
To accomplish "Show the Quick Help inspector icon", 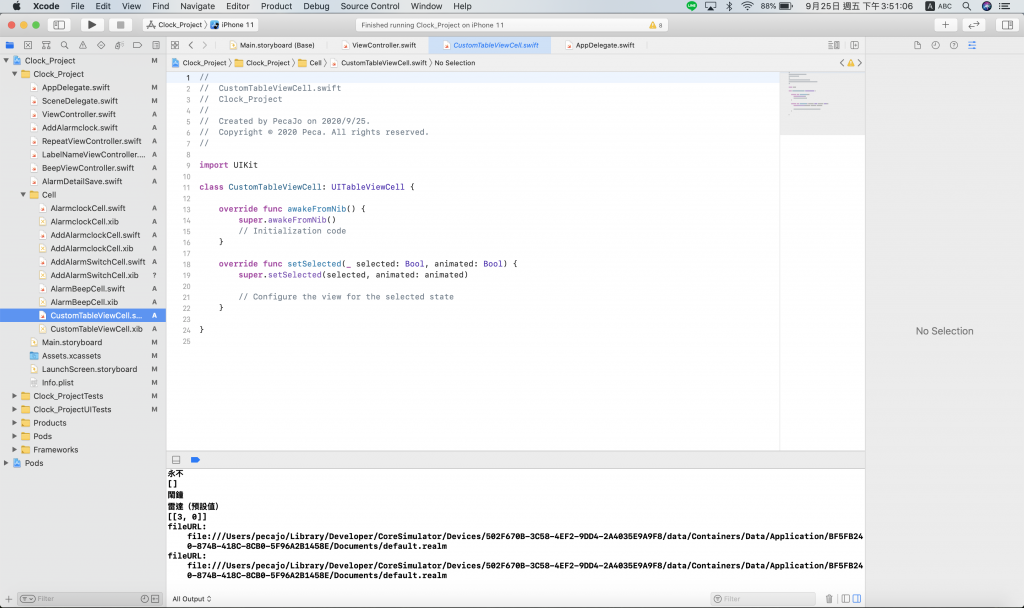I will [x=953, y=45].
